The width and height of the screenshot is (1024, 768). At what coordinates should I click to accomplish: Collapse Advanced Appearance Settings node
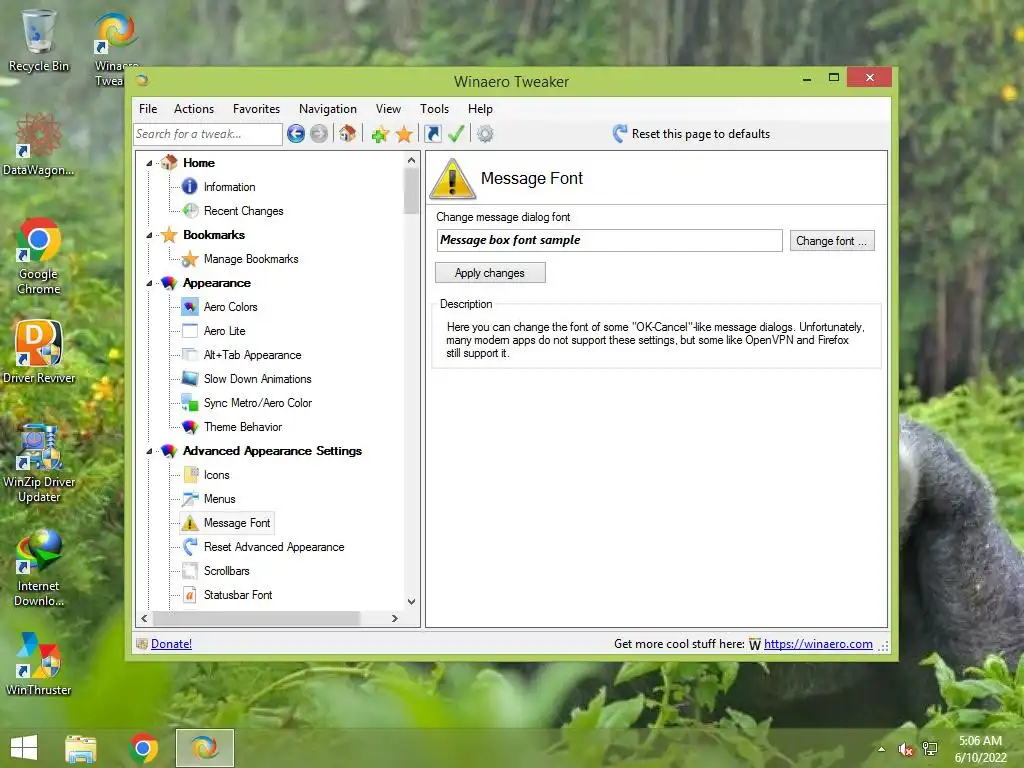click(x=150, y=451)
